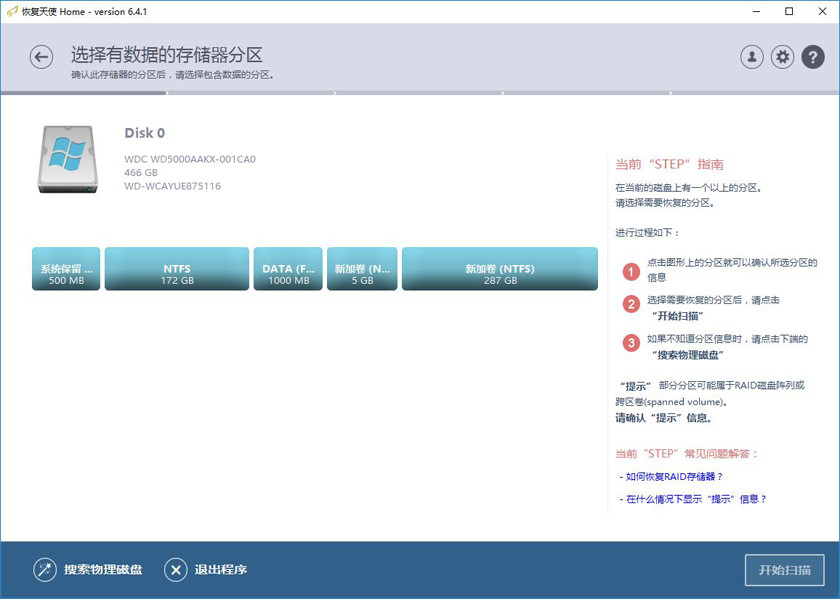This screenshot has height=599, width=840.
Task: Click the 当前 STEP 指南 heading
Action: (669, 164)
